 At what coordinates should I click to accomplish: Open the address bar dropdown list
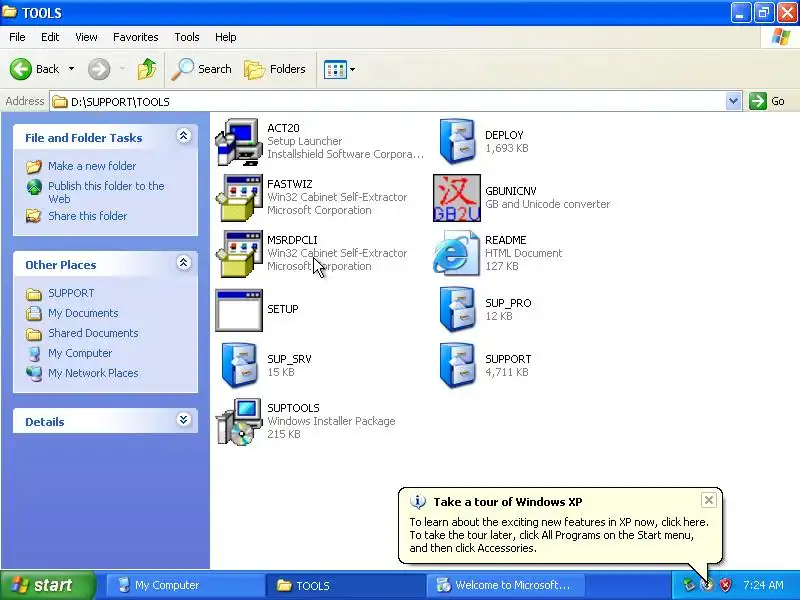click(733, 101)
